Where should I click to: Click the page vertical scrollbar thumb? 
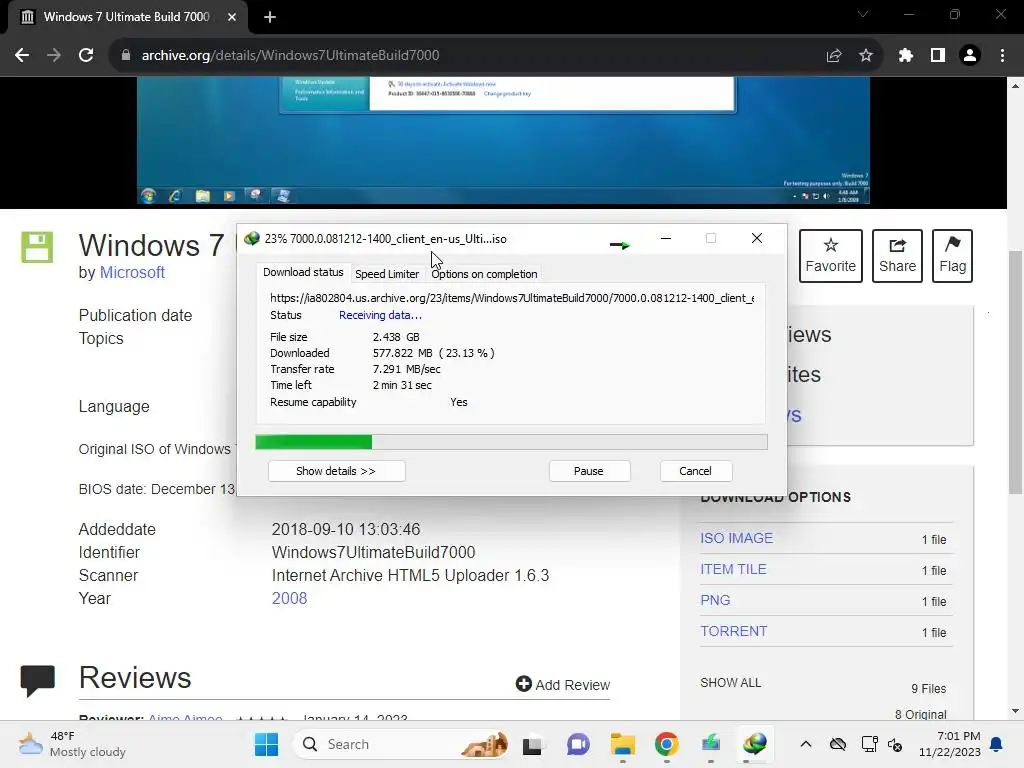(1016, 372)
